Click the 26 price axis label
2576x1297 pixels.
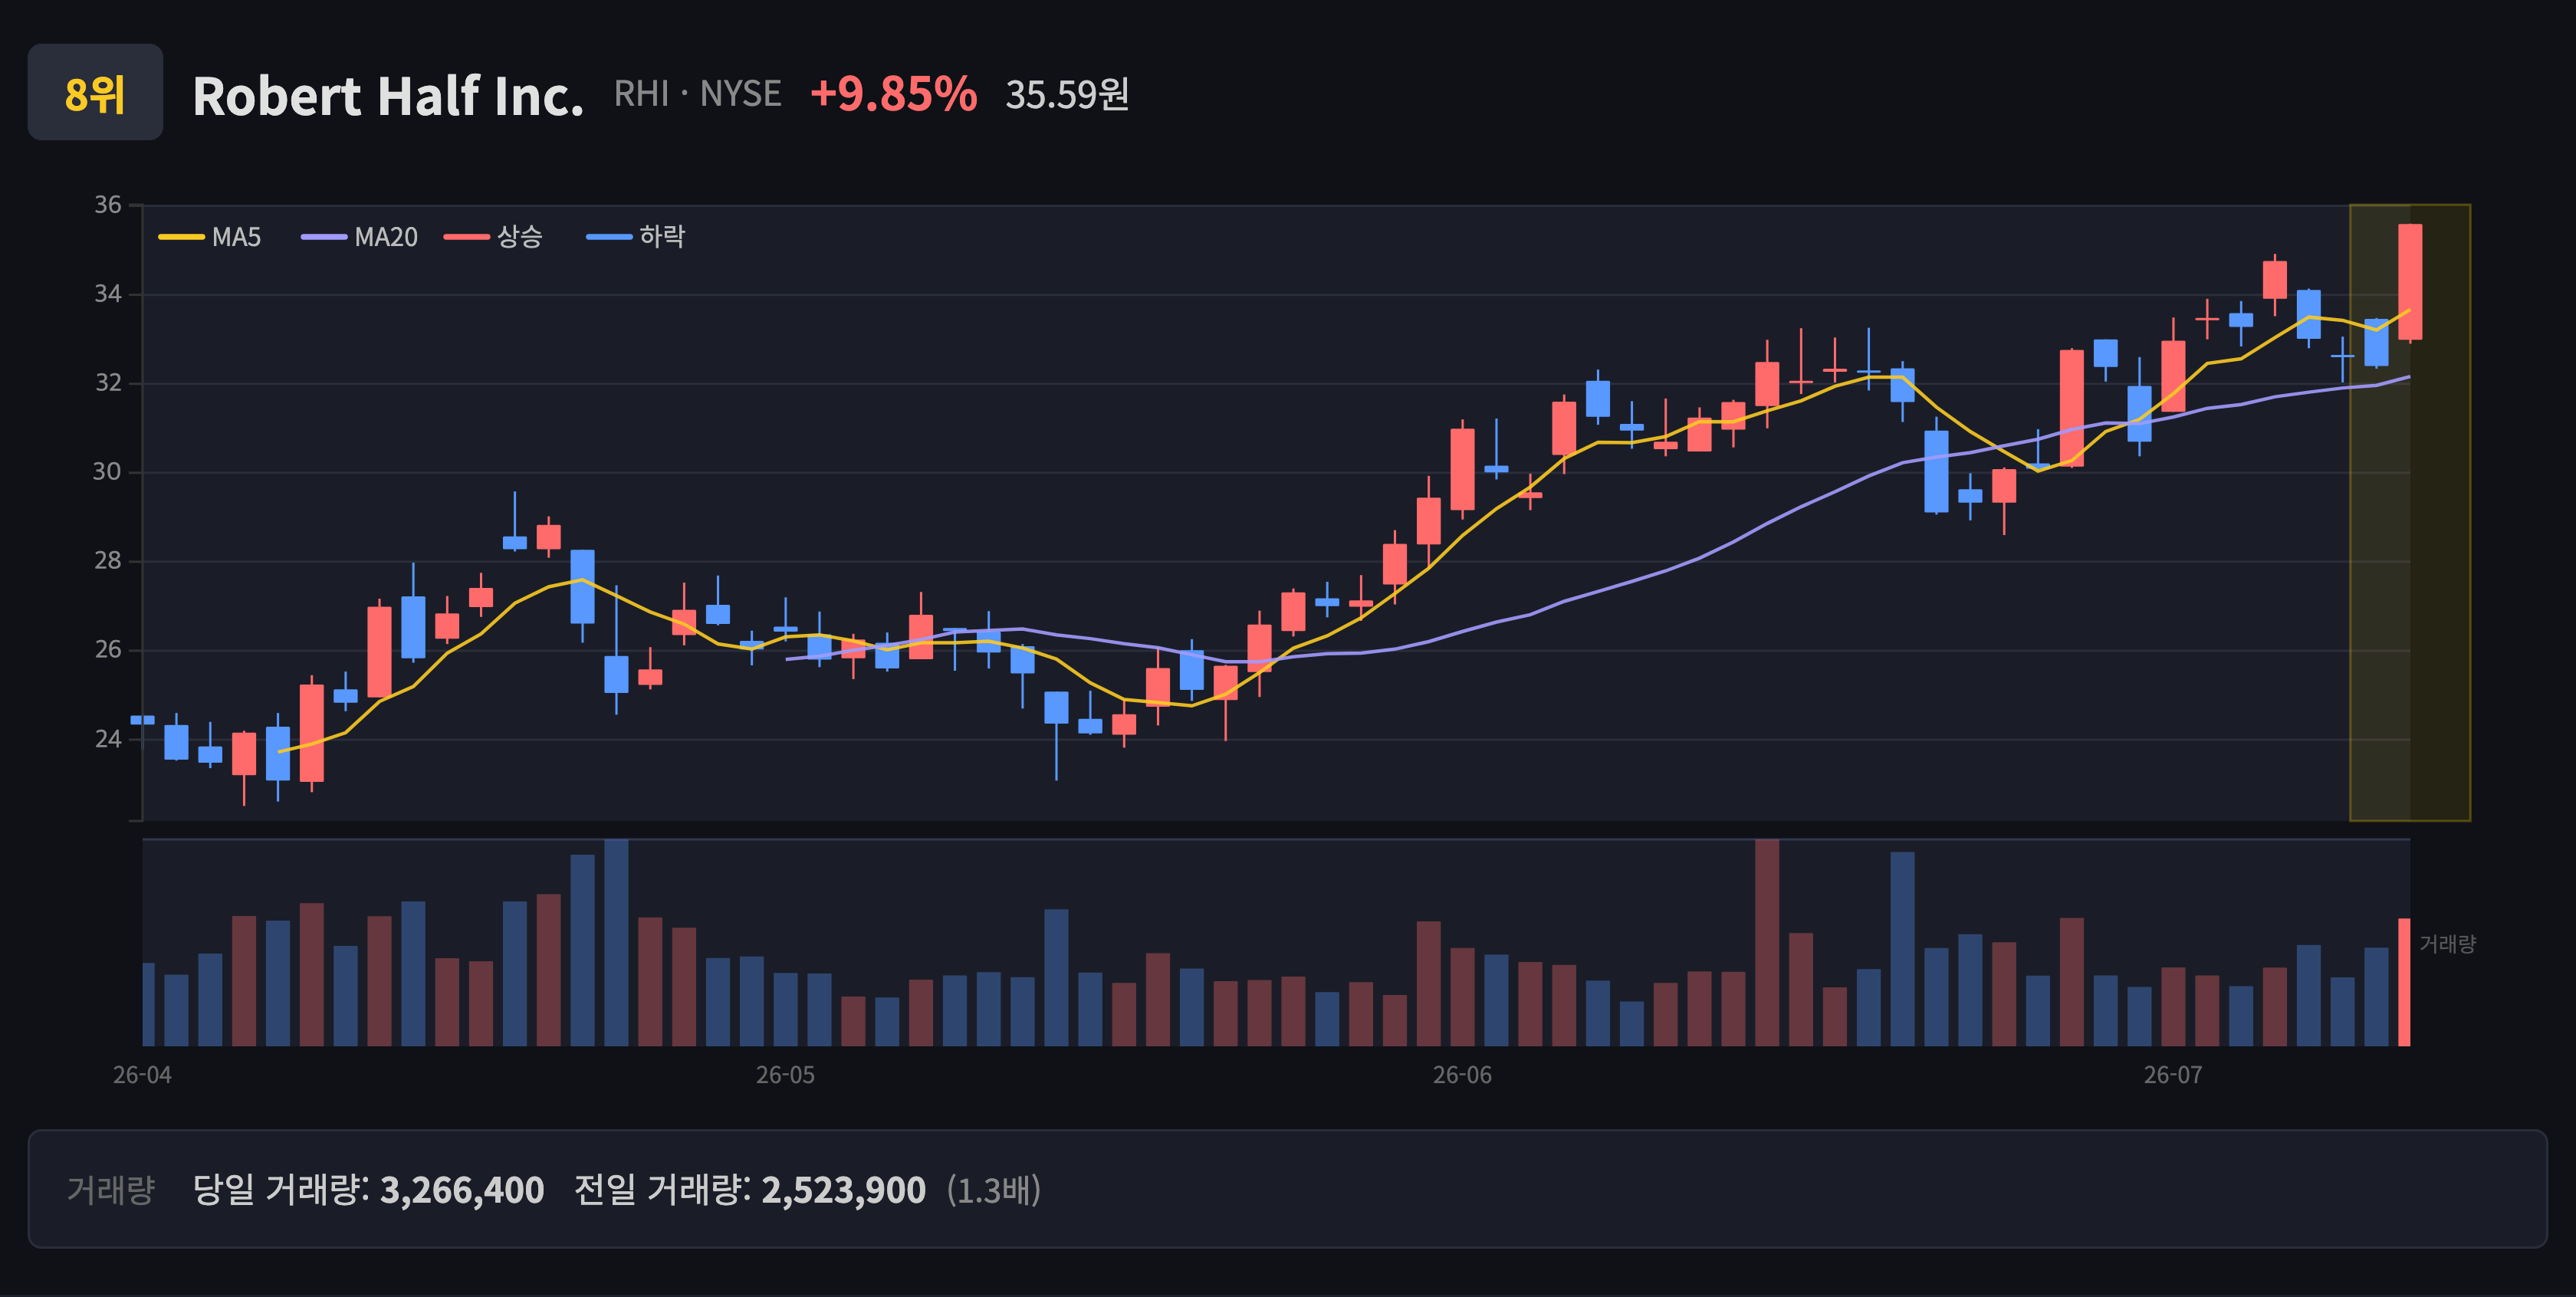pyautogui.click(x=108, y=650)
